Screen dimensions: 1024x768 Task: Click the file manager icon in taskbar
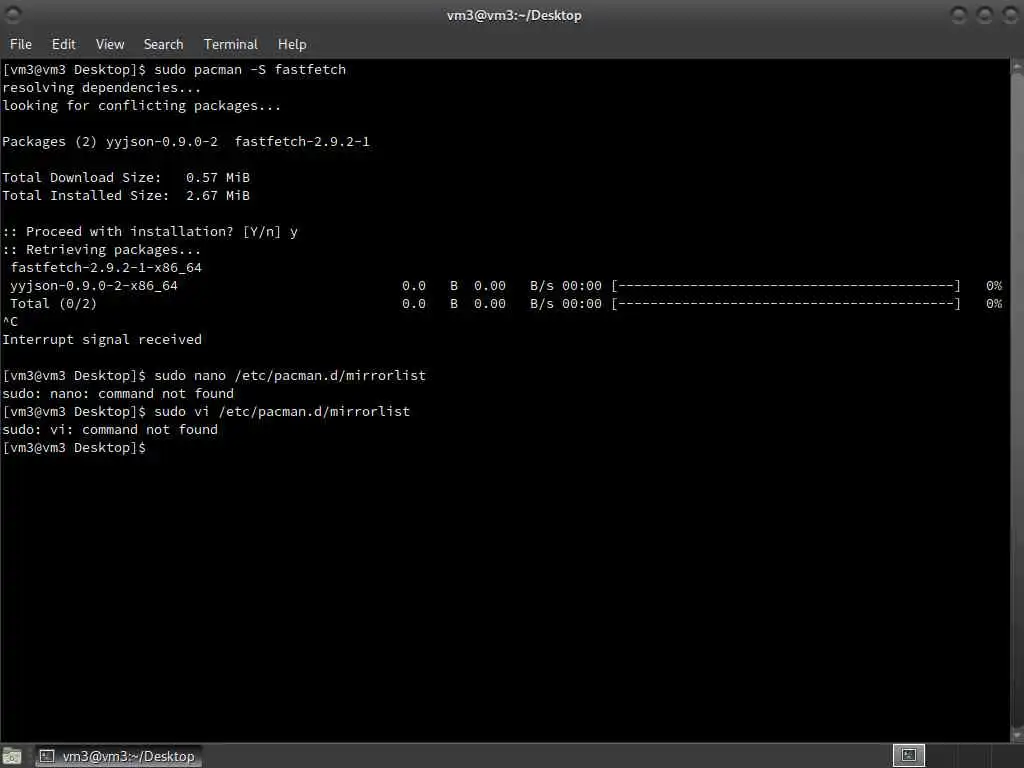[x=12, y=756]
